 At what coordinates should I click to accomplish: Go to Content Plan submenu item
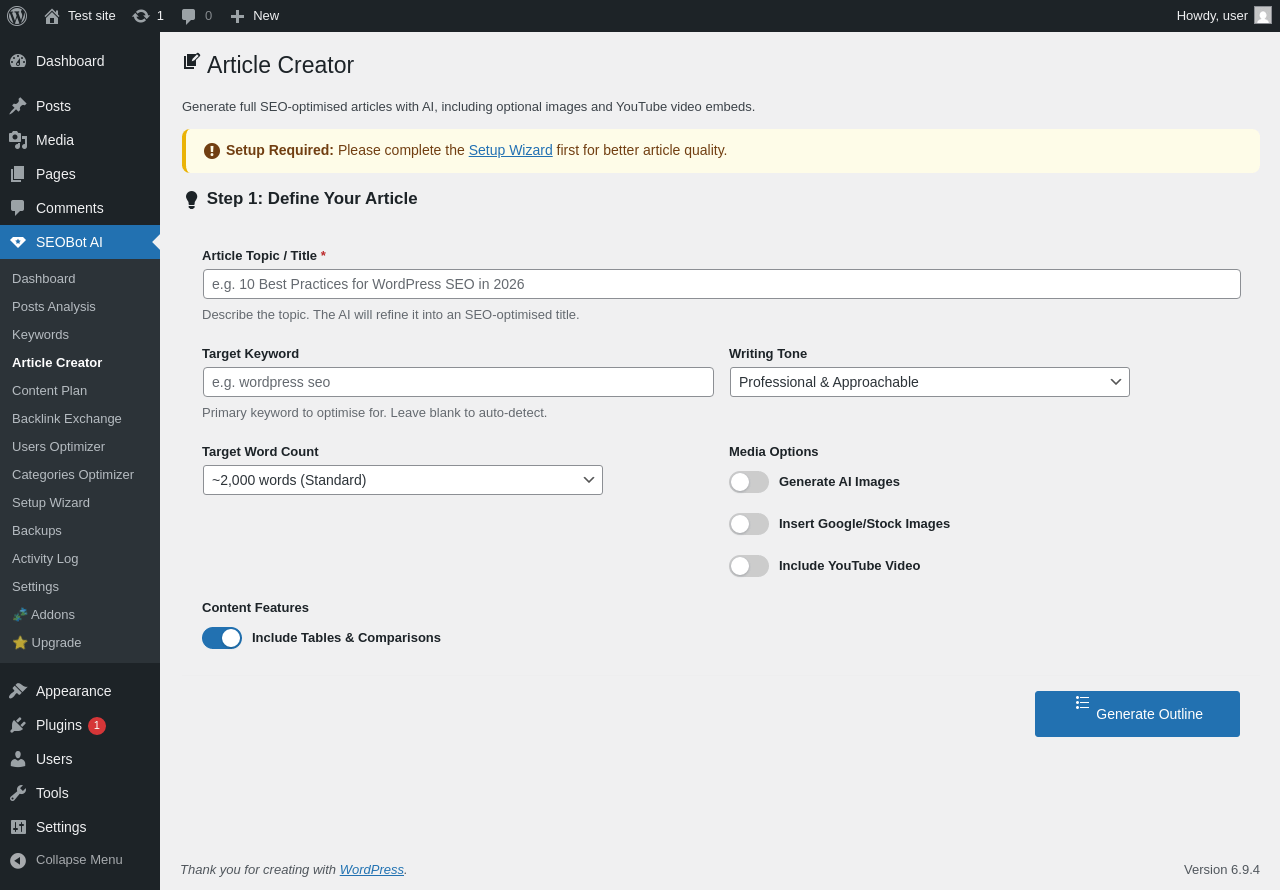[x=49, y=390]
